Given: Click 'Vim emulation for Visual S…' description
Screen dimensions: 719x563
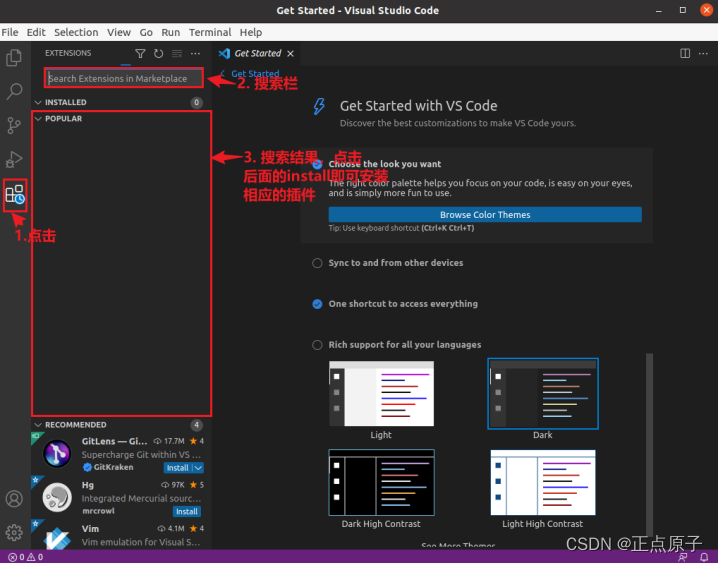Looking at the screenshot, I should [x=141, y=542].
